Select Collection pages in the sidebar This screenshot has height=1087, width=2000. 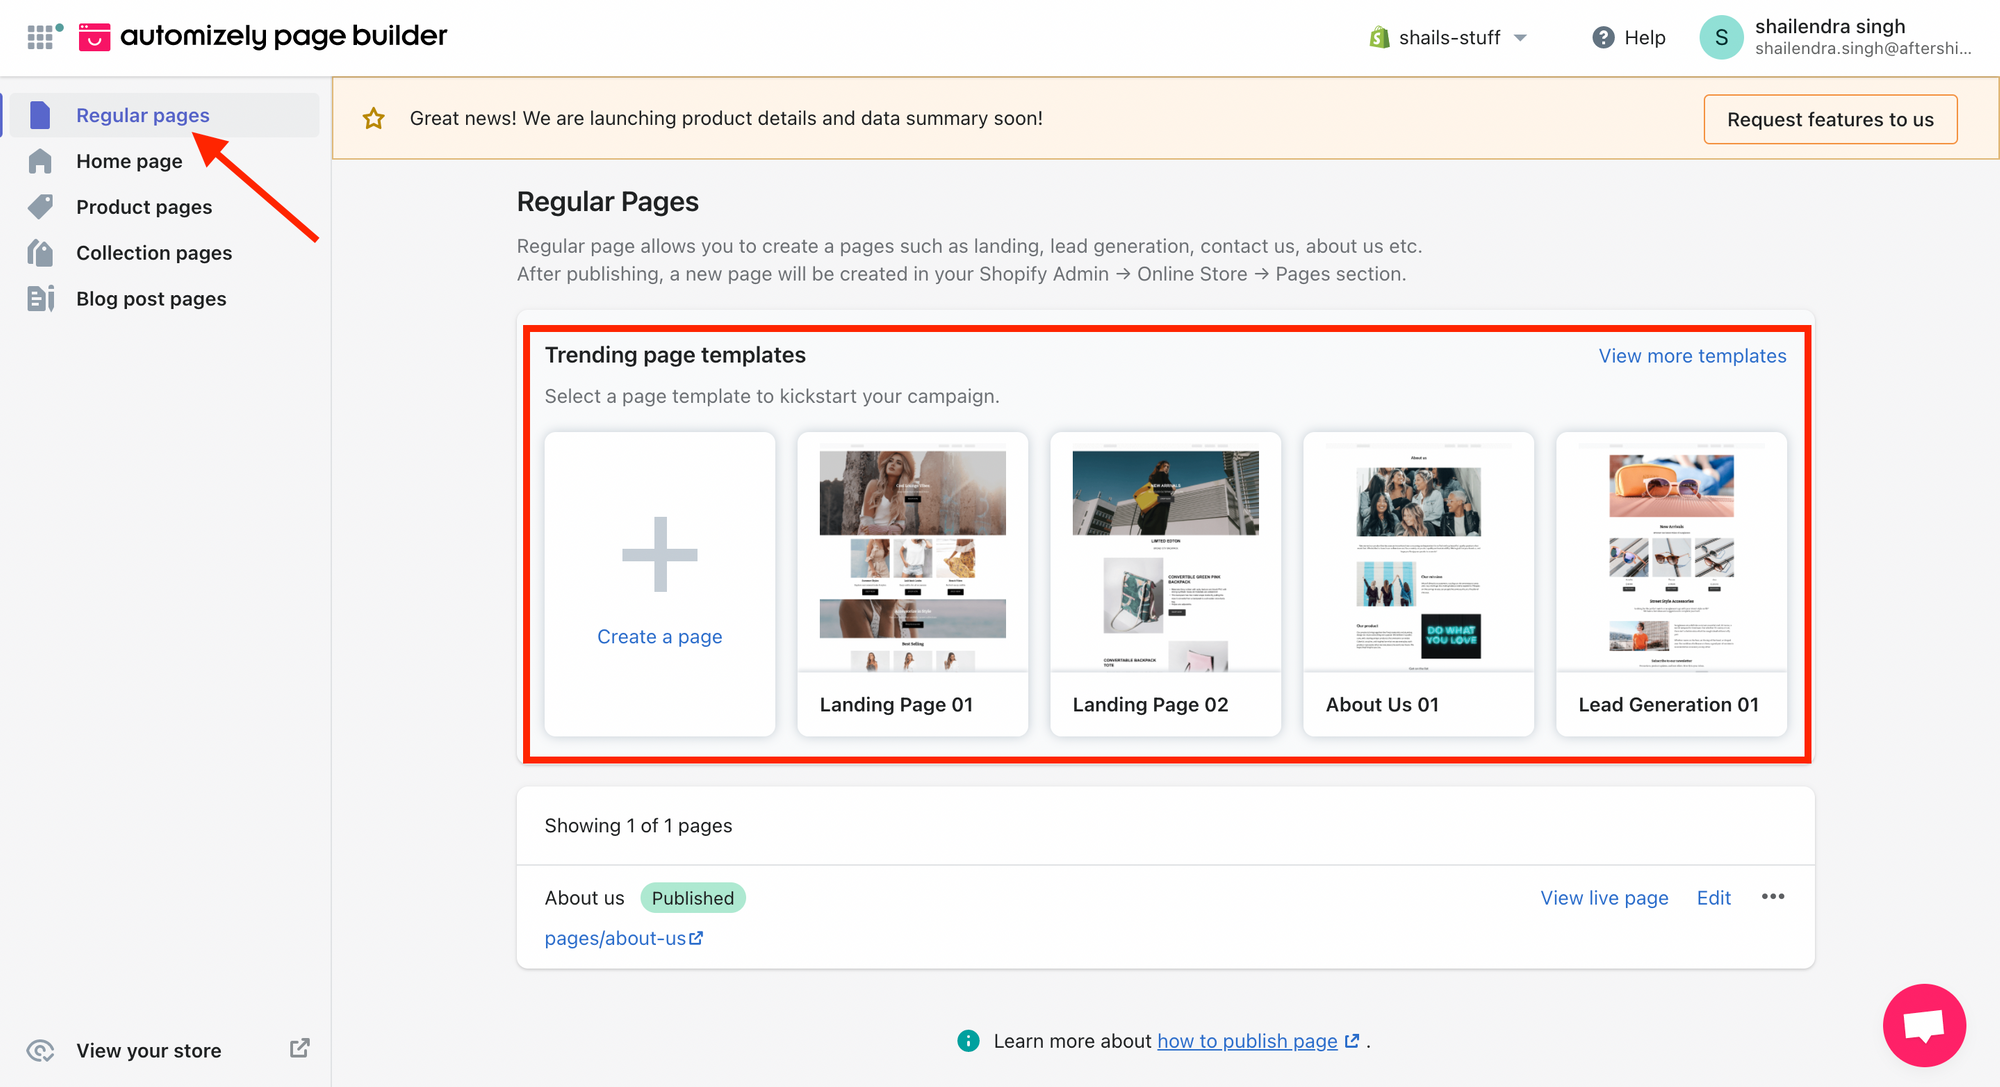point(154,253)
